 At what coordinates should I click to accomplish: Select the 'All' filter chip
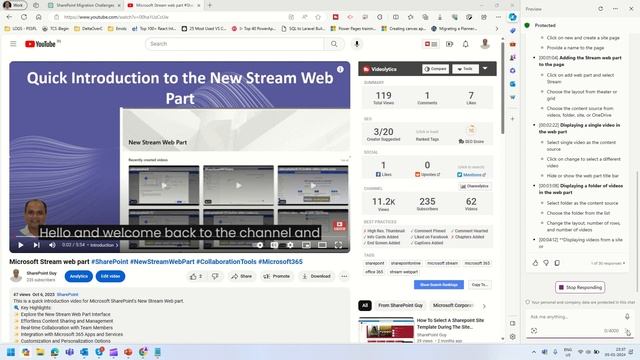365,305
